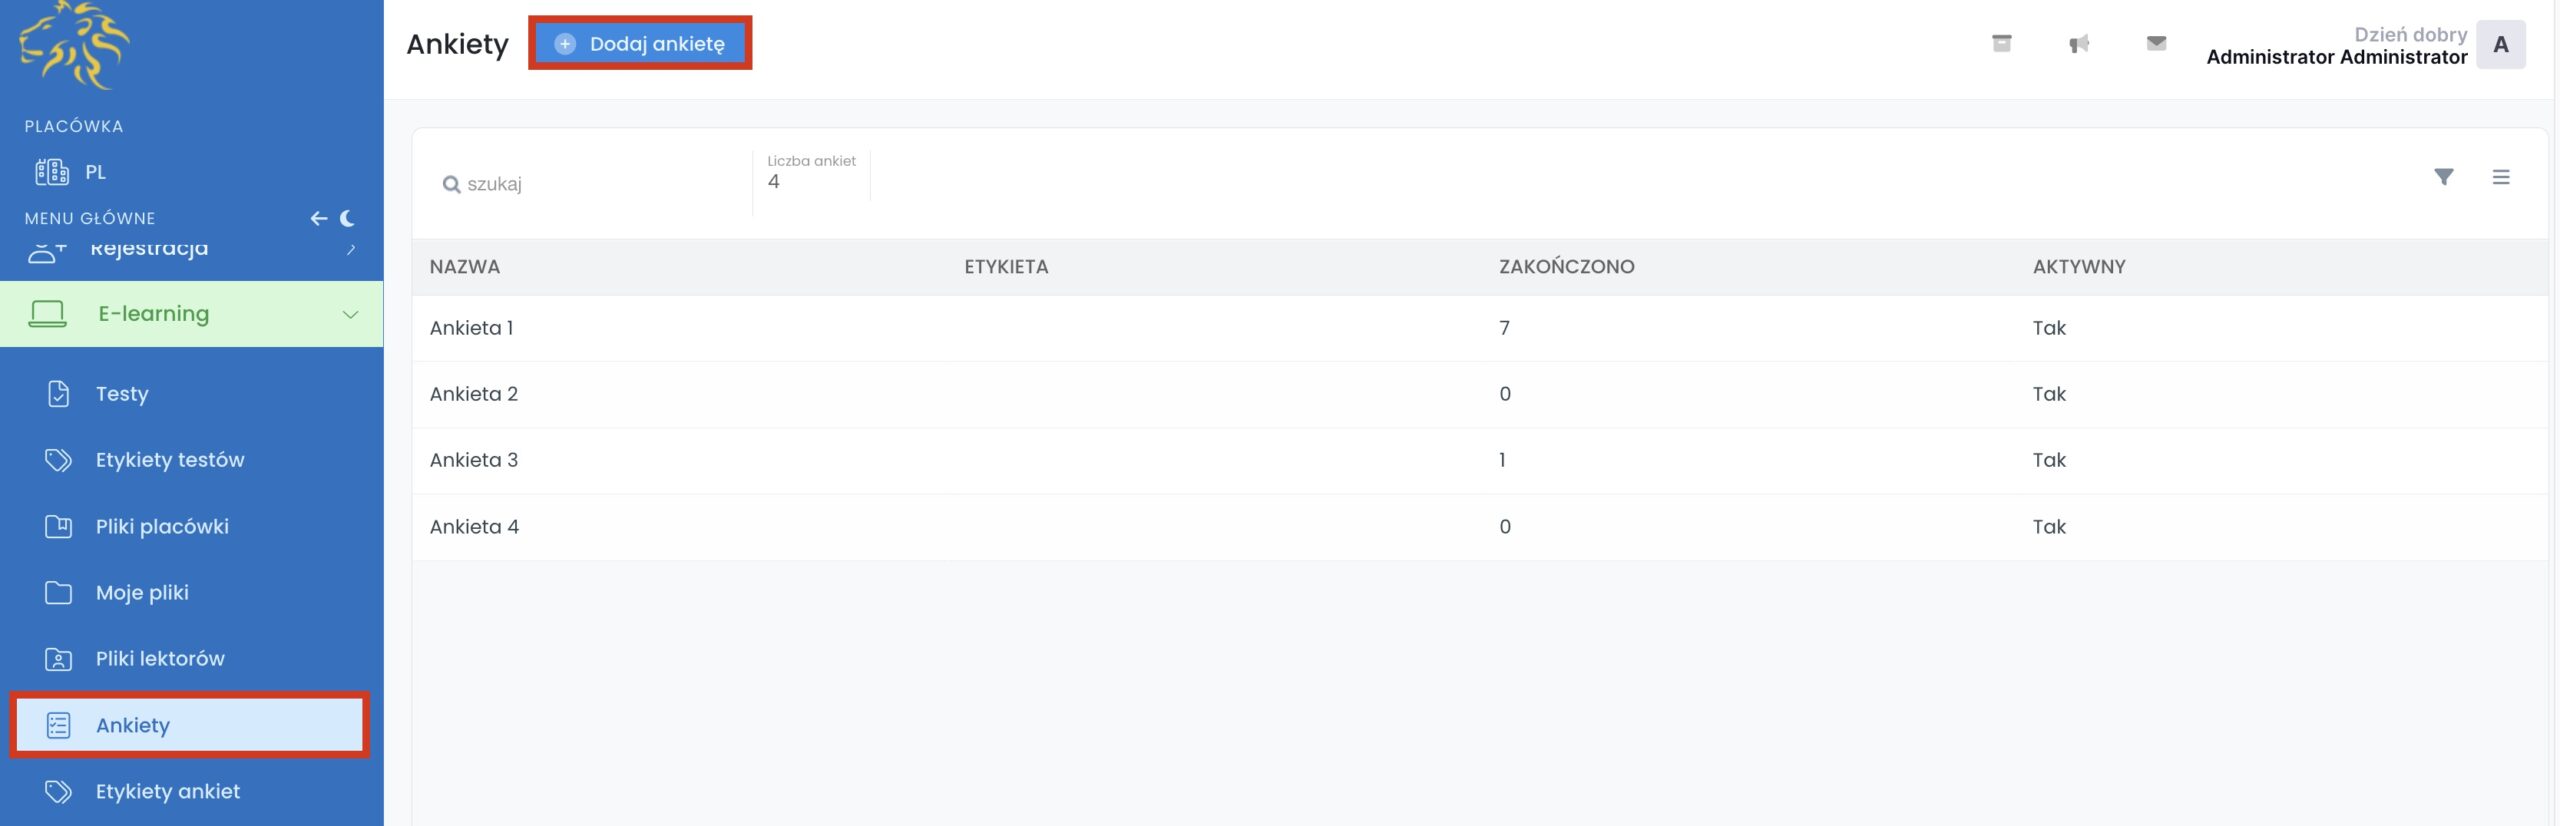The width and height of the screenshot is (2560, 826).
Task: Go to Etykiety ankiet menu item
Action: (x=167, y=791)
